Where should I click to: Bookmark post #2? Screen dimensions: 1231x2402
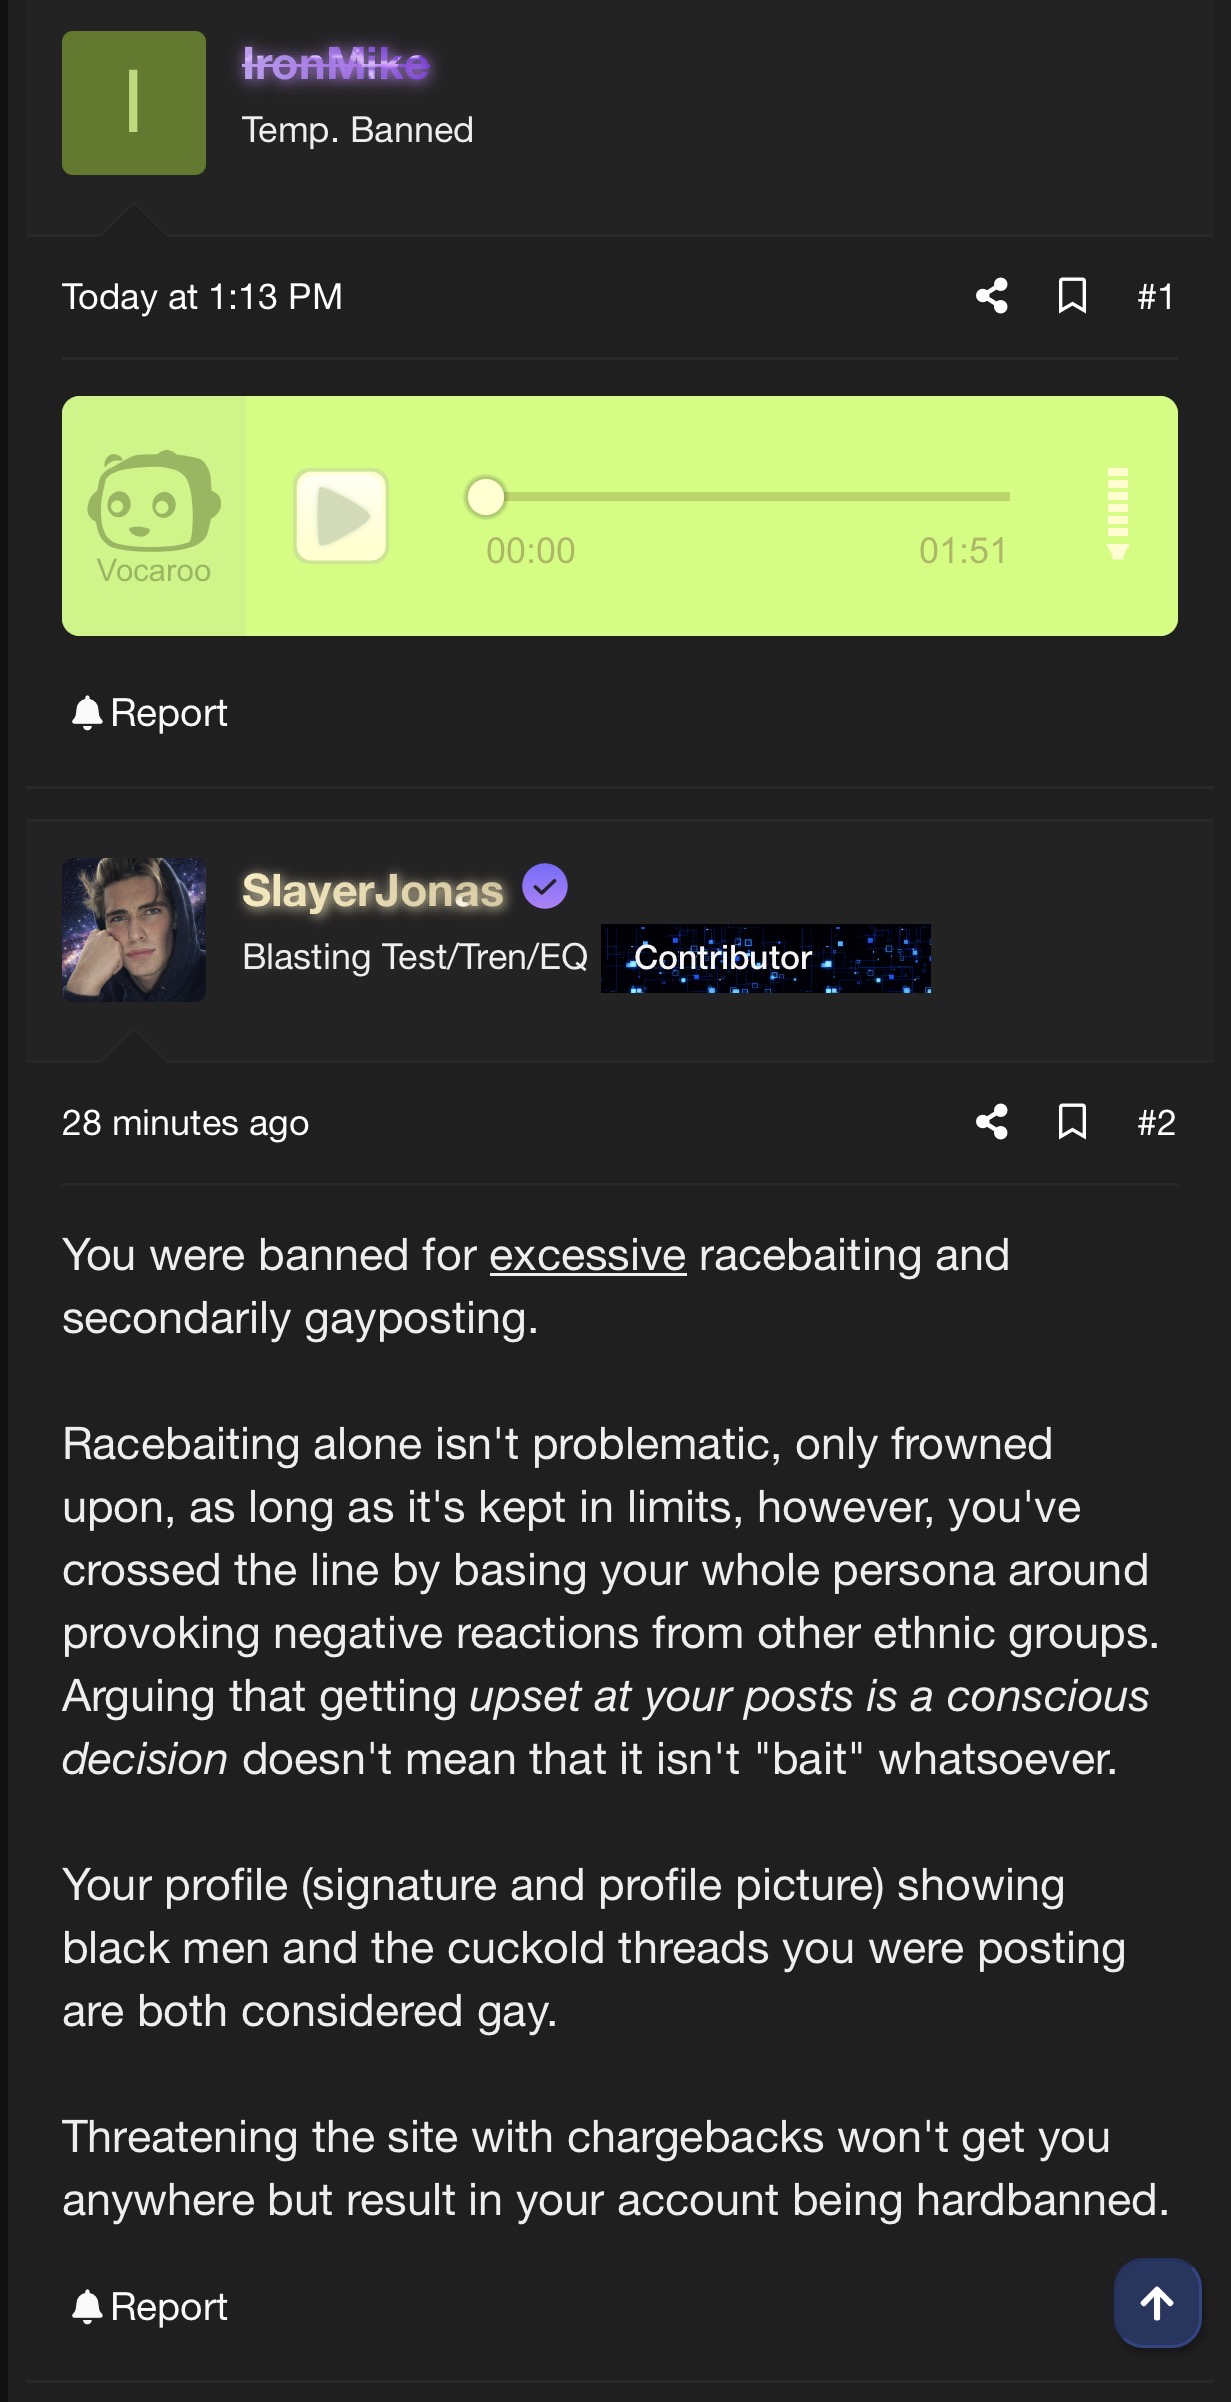[x=1072, y=1122]
